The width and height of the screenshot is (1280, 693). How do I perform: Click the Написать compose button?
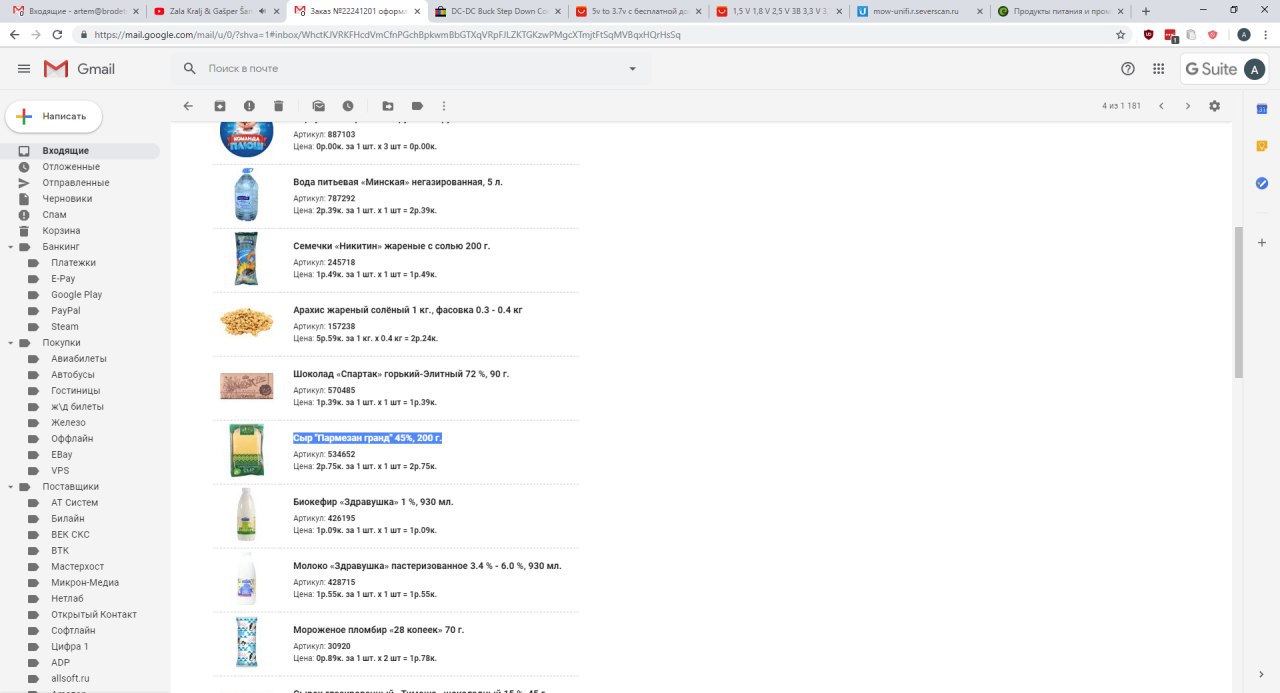[x=54, y=116]
